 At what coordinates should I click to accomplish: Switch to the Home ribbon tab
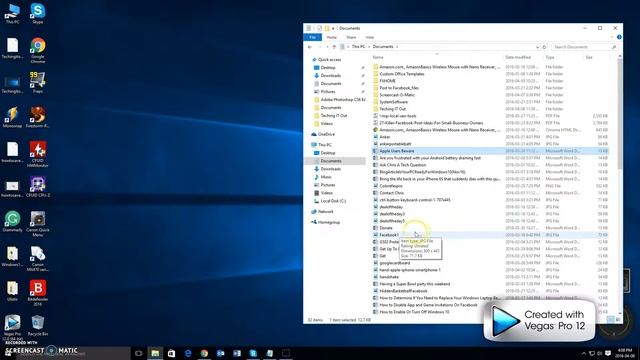[331, 37]
